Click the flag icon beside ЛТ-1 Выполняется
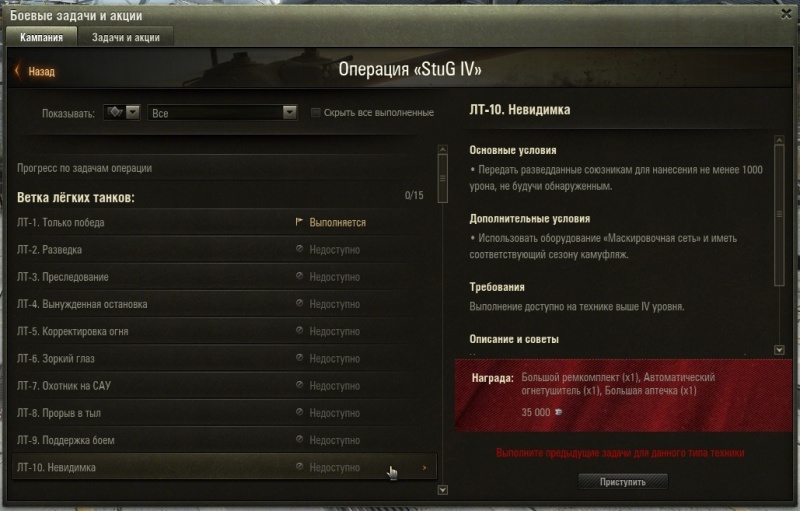Viewport: 800px width, 511px height. coord(299,222)
